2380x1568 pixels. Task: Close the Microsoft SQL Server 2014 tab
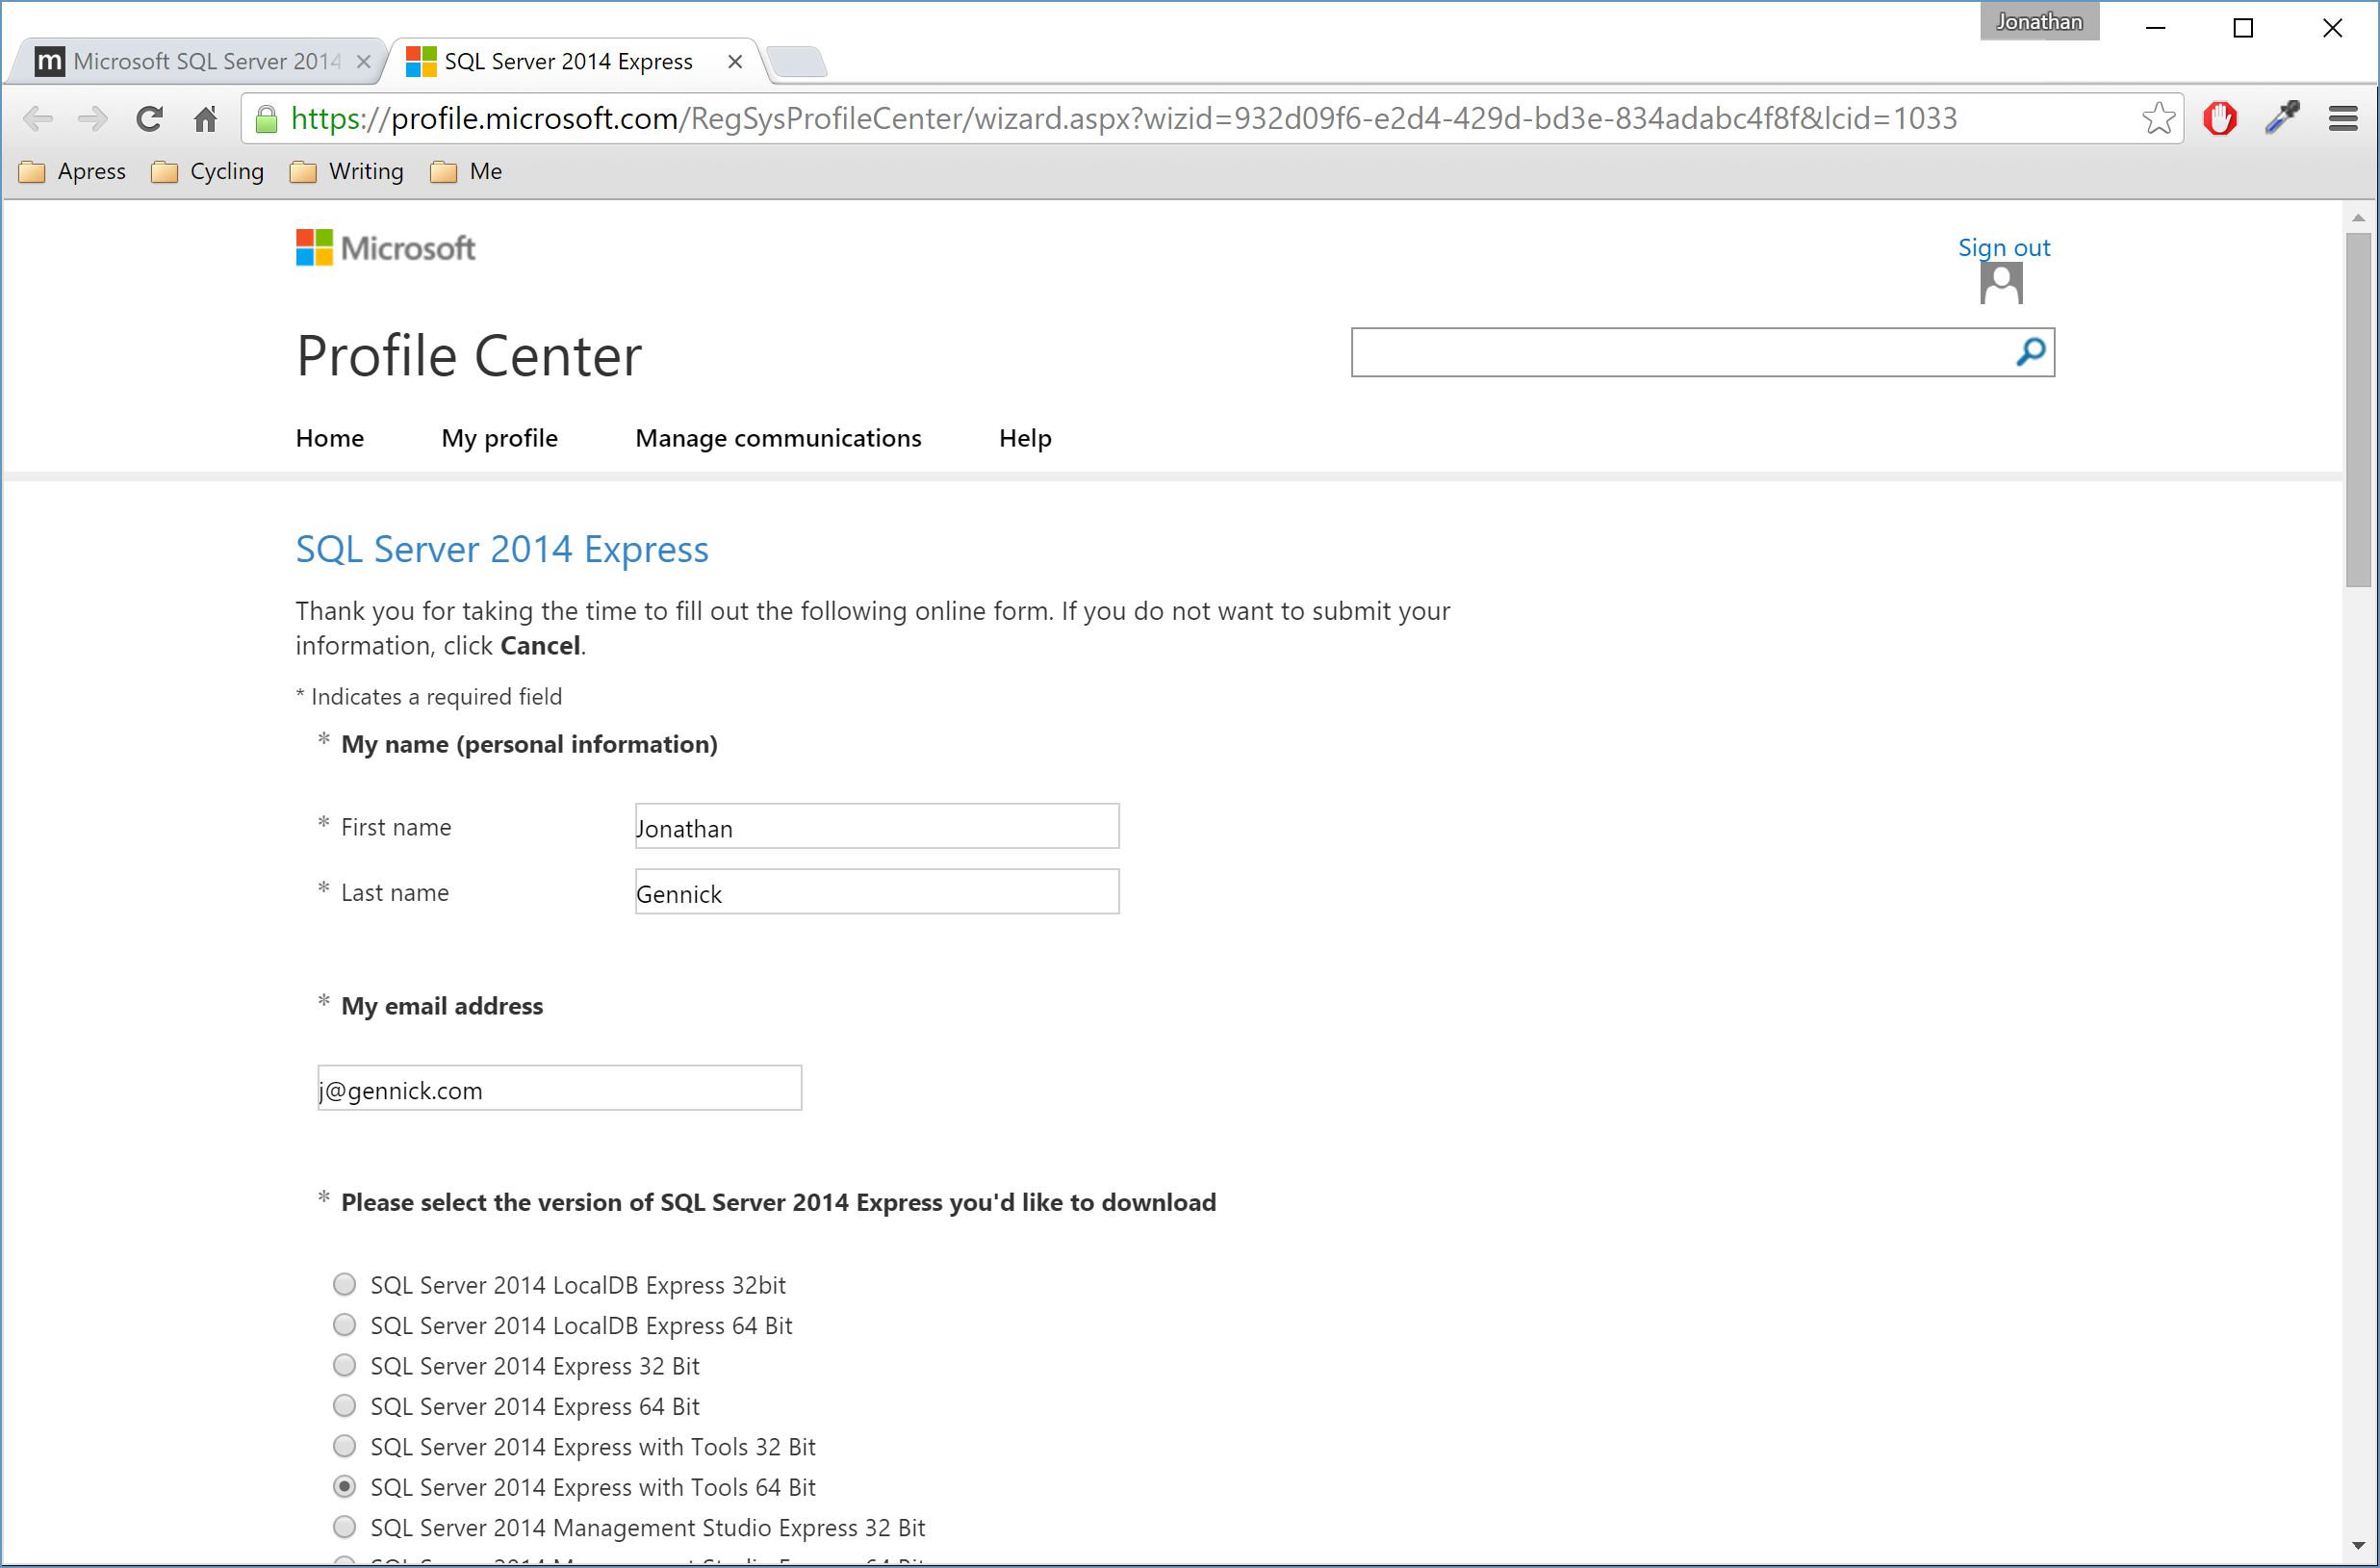[x=364, y=62]
